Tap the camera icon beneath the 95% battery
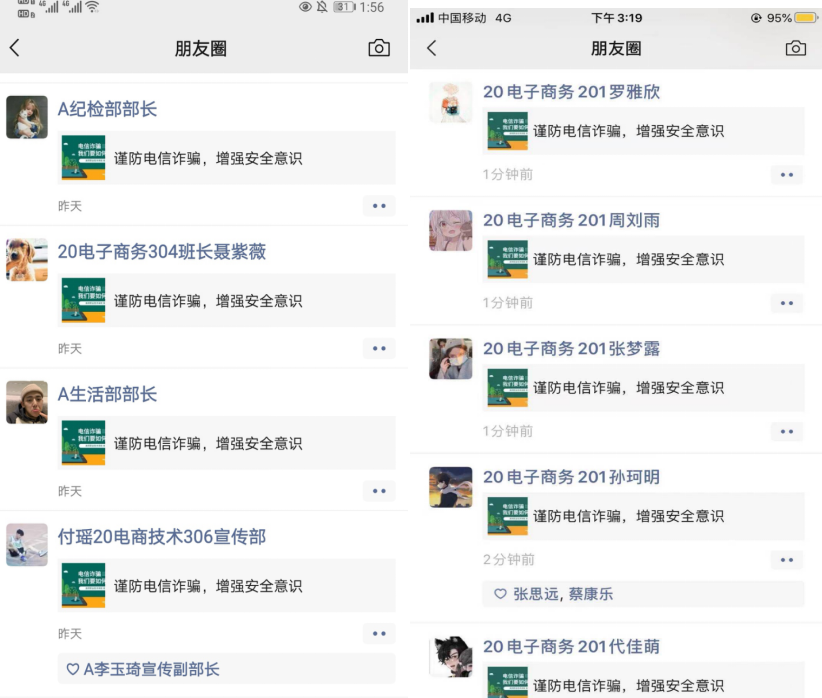The height and width of the screenshot is (698, 822). (x=795, y=48)
